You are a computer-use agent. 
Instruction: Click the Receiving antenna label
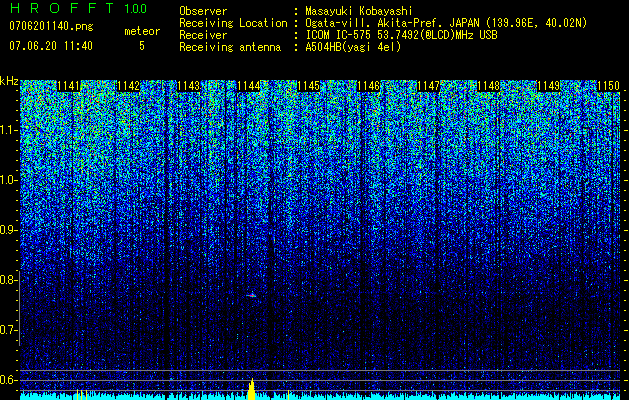click(230, 47)
